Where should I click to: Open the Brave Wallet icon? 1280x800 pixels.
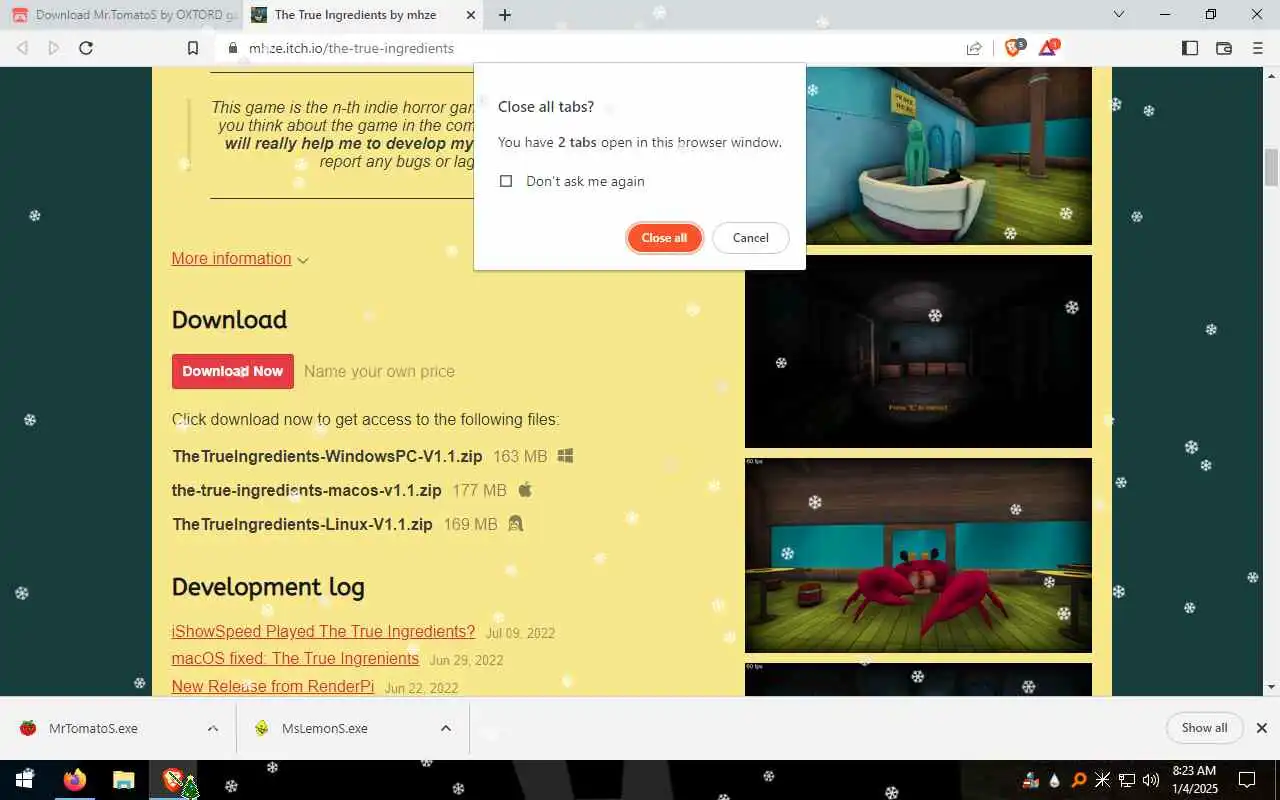click(x=1223, y=48)
